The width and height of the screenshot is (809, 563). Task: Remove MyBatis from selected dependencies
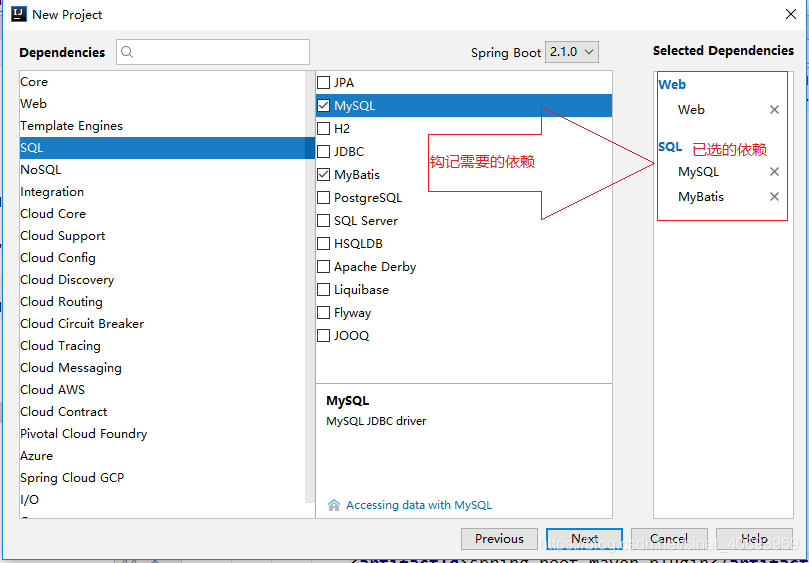(x=774, y=197)
